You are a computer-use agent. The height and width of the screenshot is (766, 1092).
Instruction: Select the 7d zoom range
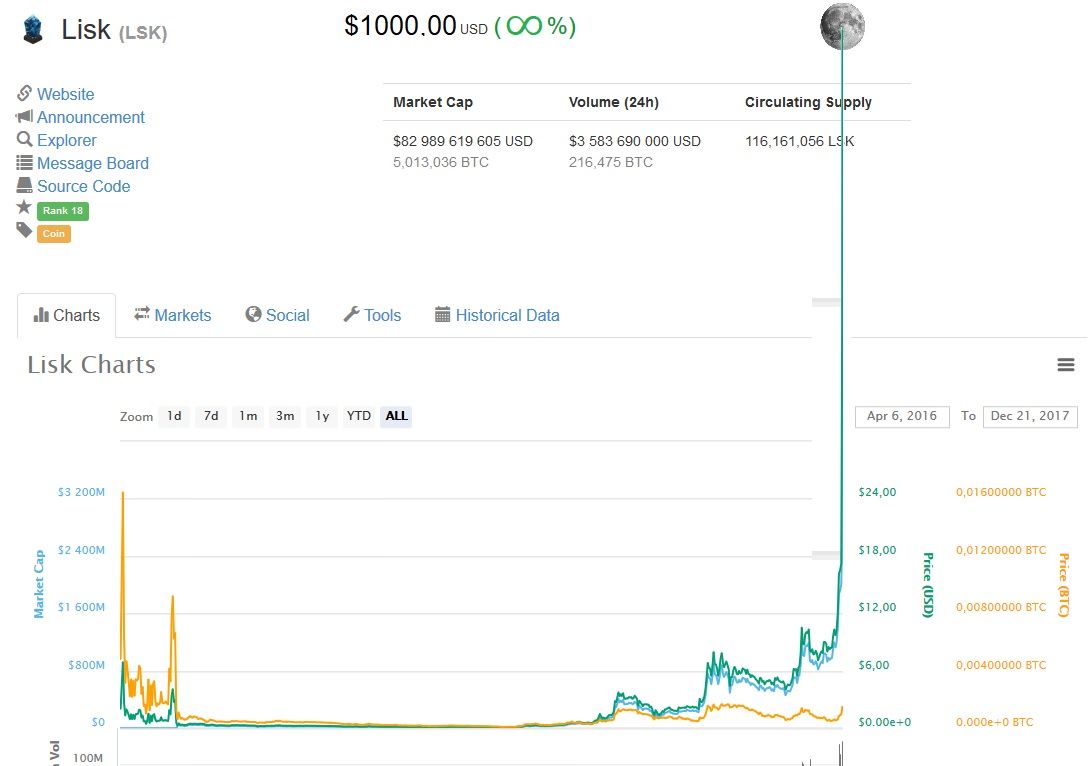211,416
